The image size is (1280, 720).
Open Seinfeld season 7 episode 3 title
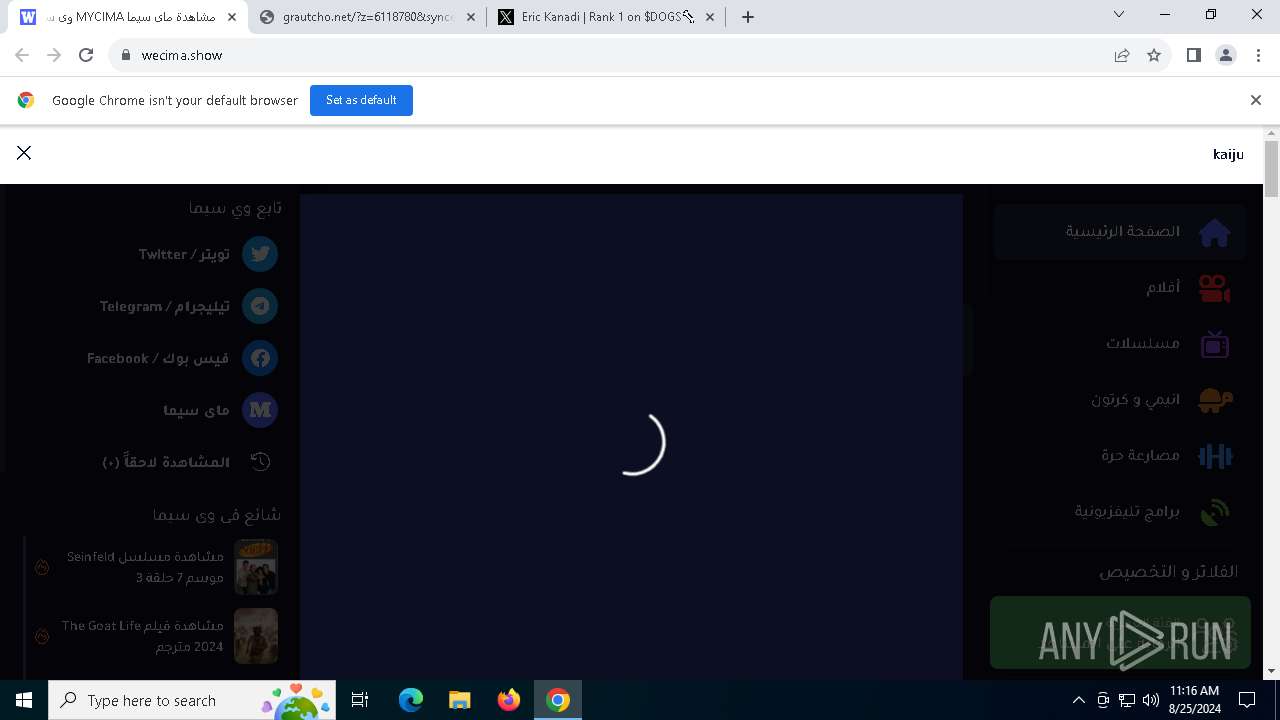pyautogui.click(x=145, y=567)
